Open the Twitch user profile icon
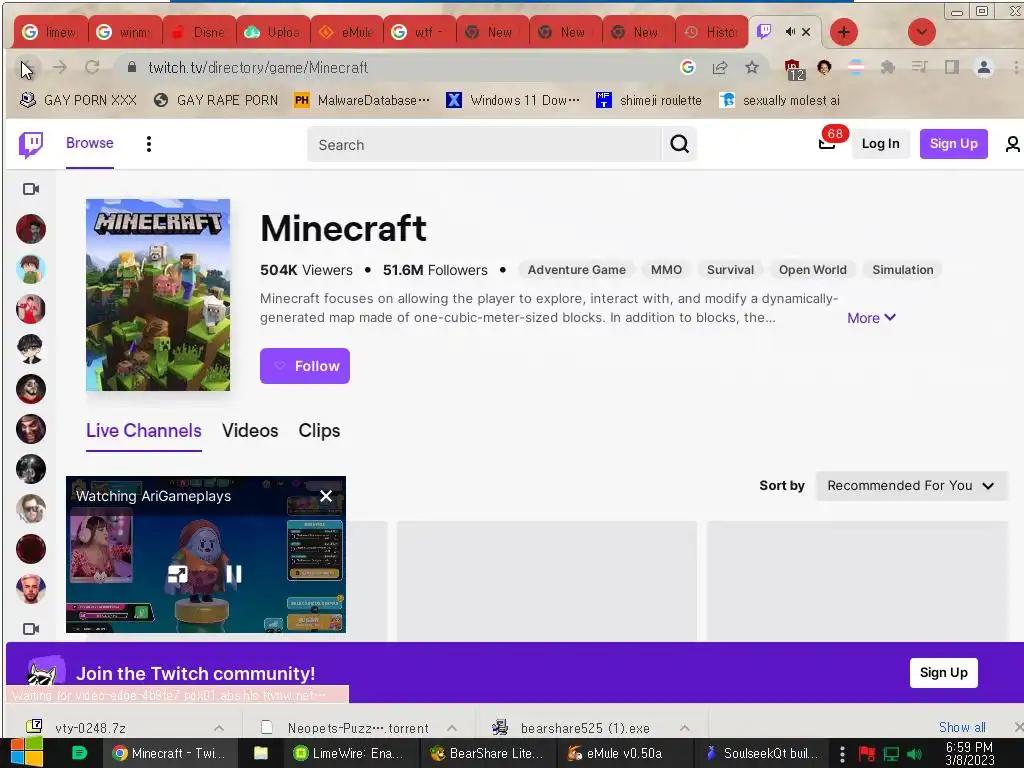 click(1012, 144)
